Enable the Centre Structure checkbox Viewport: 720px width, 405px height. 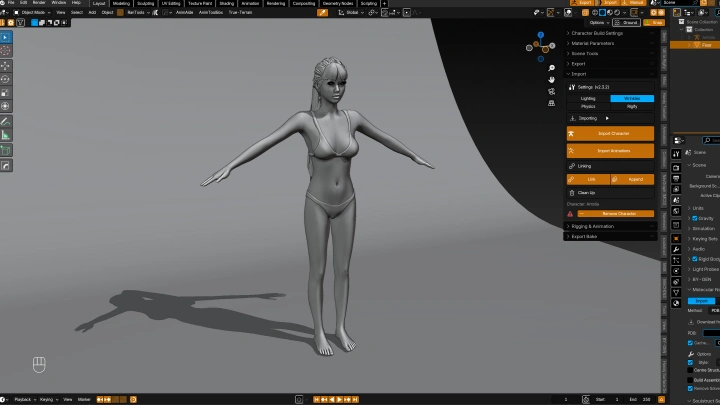(690, 370)
